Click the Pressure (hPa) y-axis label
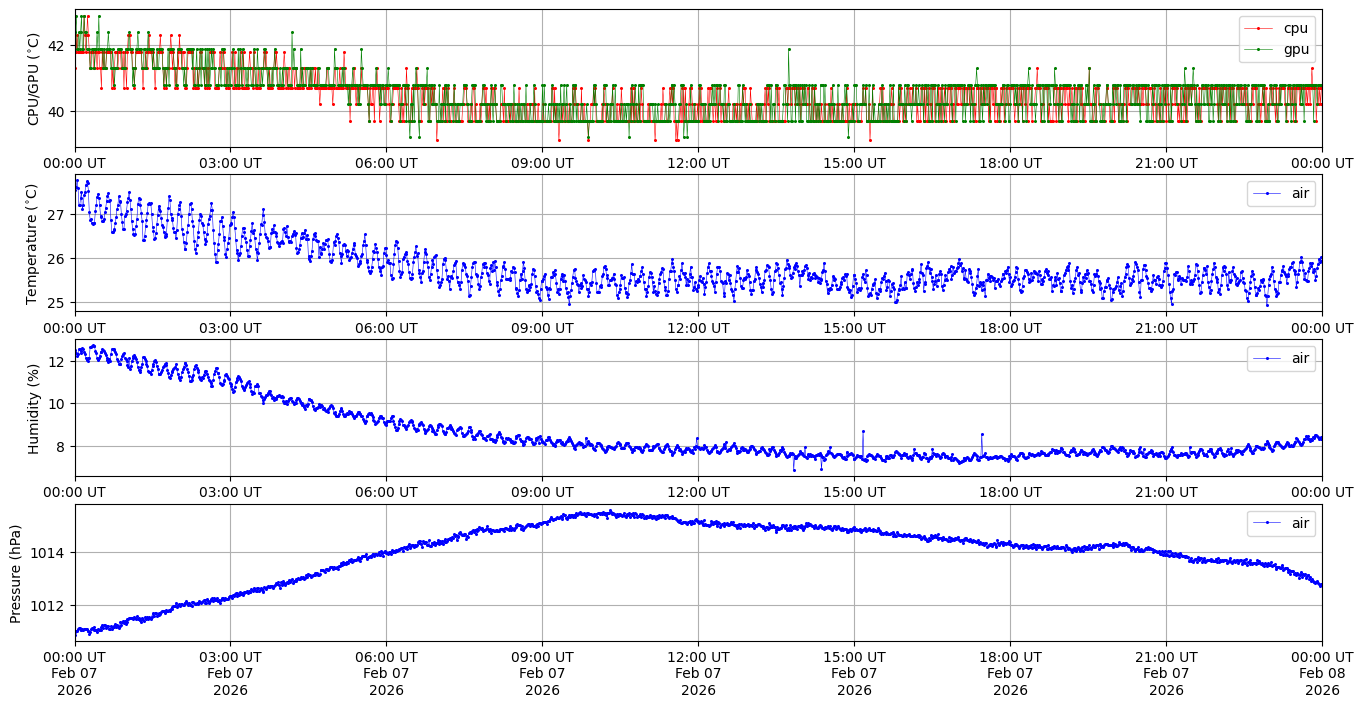Screen dimensions: 1363x707 point(16,573)
